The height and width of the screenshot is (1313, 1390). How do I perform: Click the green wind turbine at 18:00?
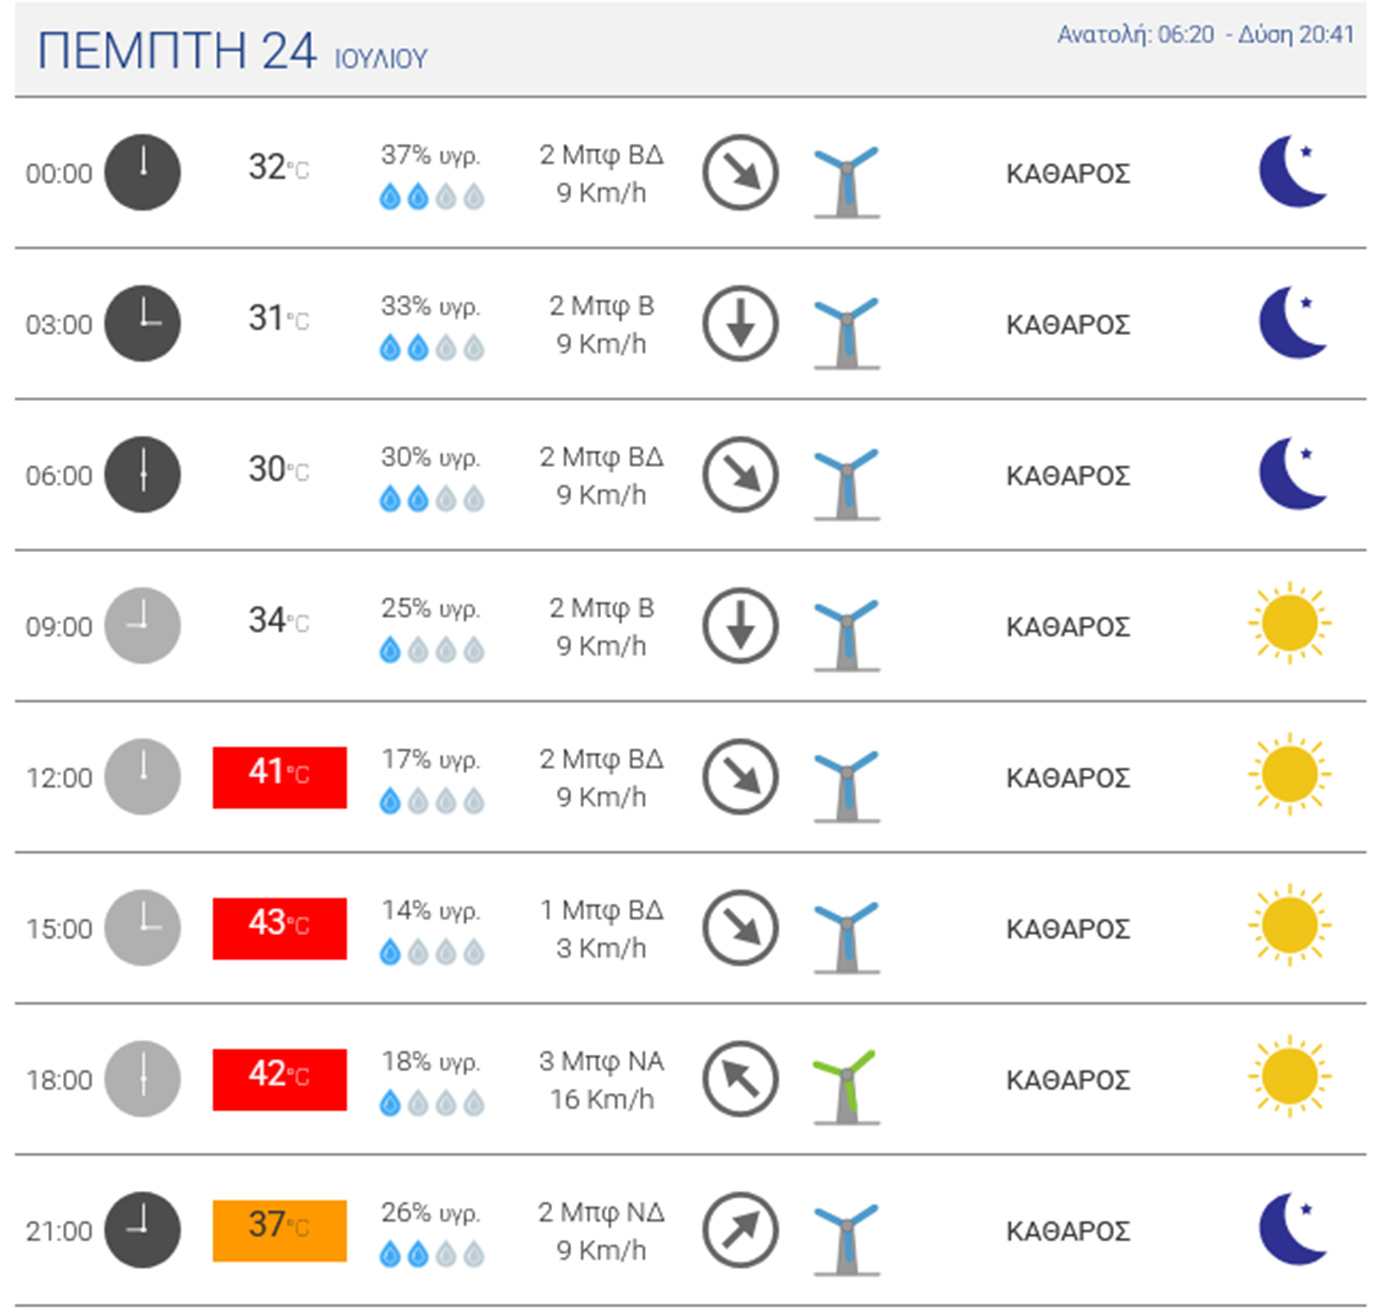coord(847,1086)
